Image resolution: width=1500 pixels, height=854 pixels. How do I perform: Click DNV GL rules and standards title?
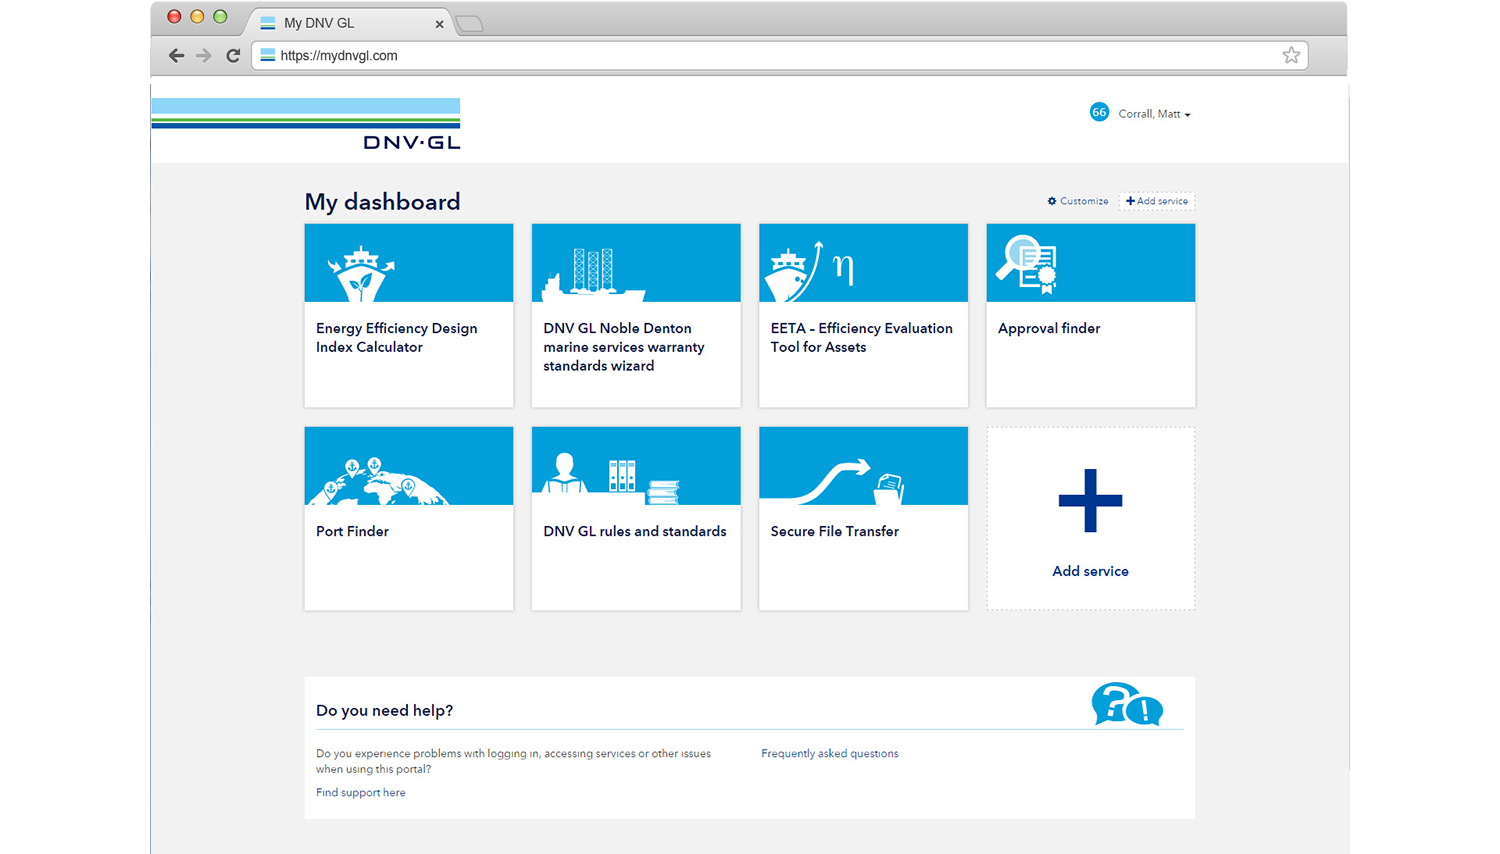point(635,532)
